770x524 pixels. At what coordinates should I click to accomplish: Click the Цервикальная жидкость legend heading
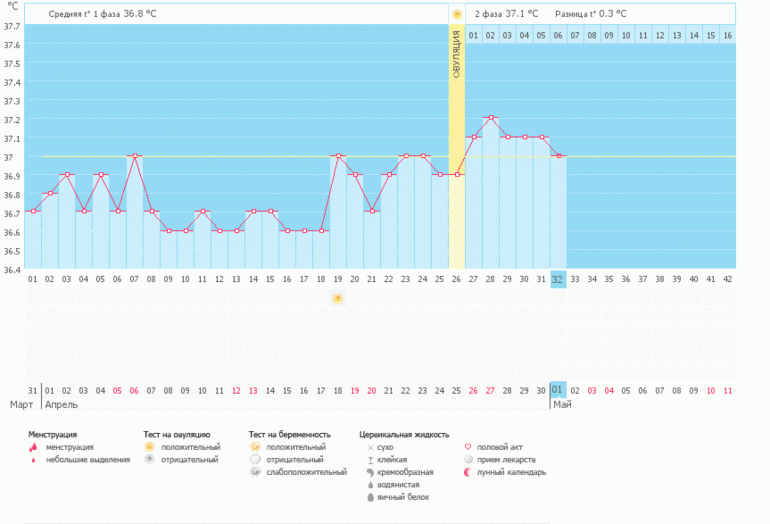403,435
